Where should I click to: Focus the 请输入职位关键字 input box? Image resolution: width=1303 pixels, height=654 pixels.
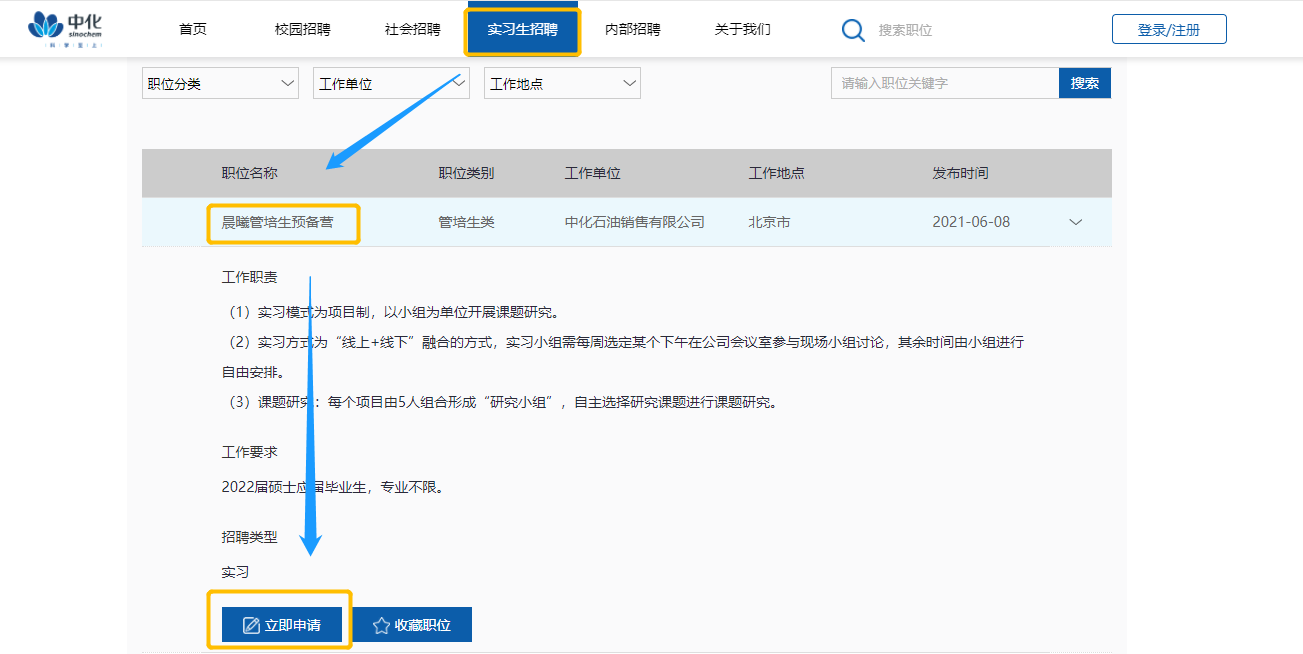pos(945,83)
